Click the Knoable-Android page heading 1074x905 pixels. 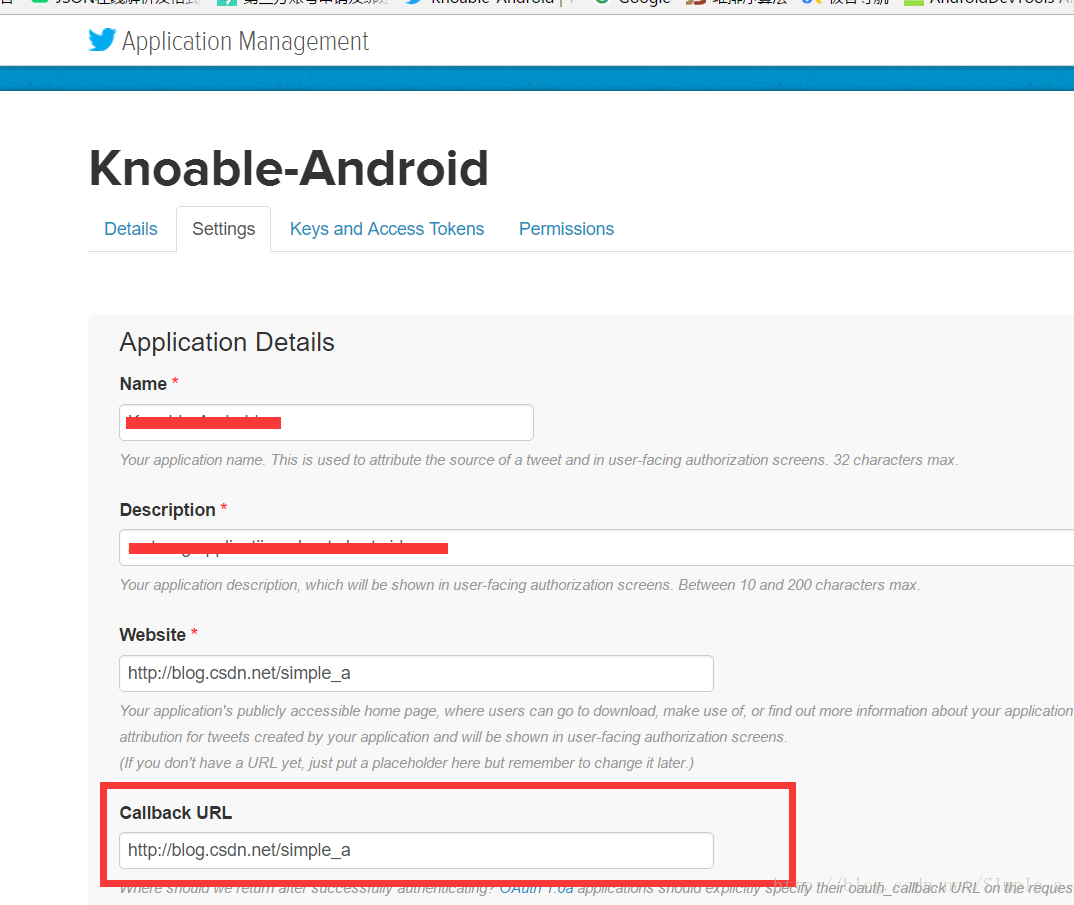288,169
